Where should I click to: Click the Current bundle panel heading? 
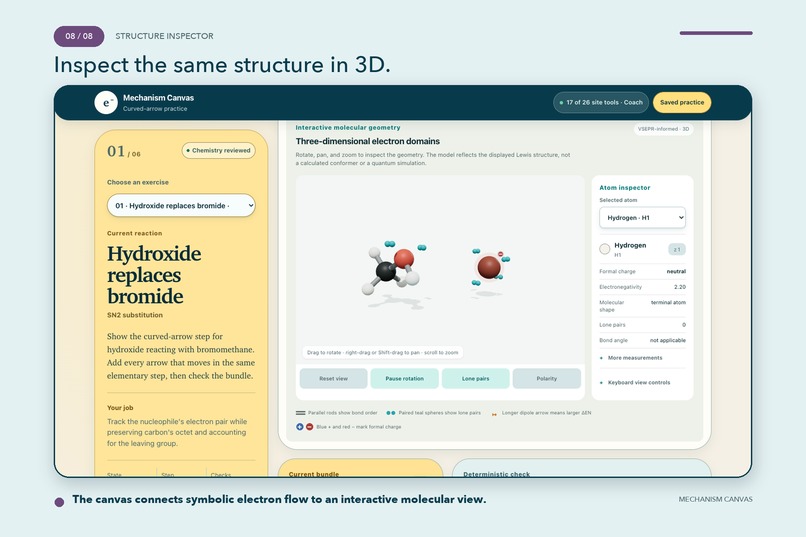pyautogui.click(x=314, y=474)
